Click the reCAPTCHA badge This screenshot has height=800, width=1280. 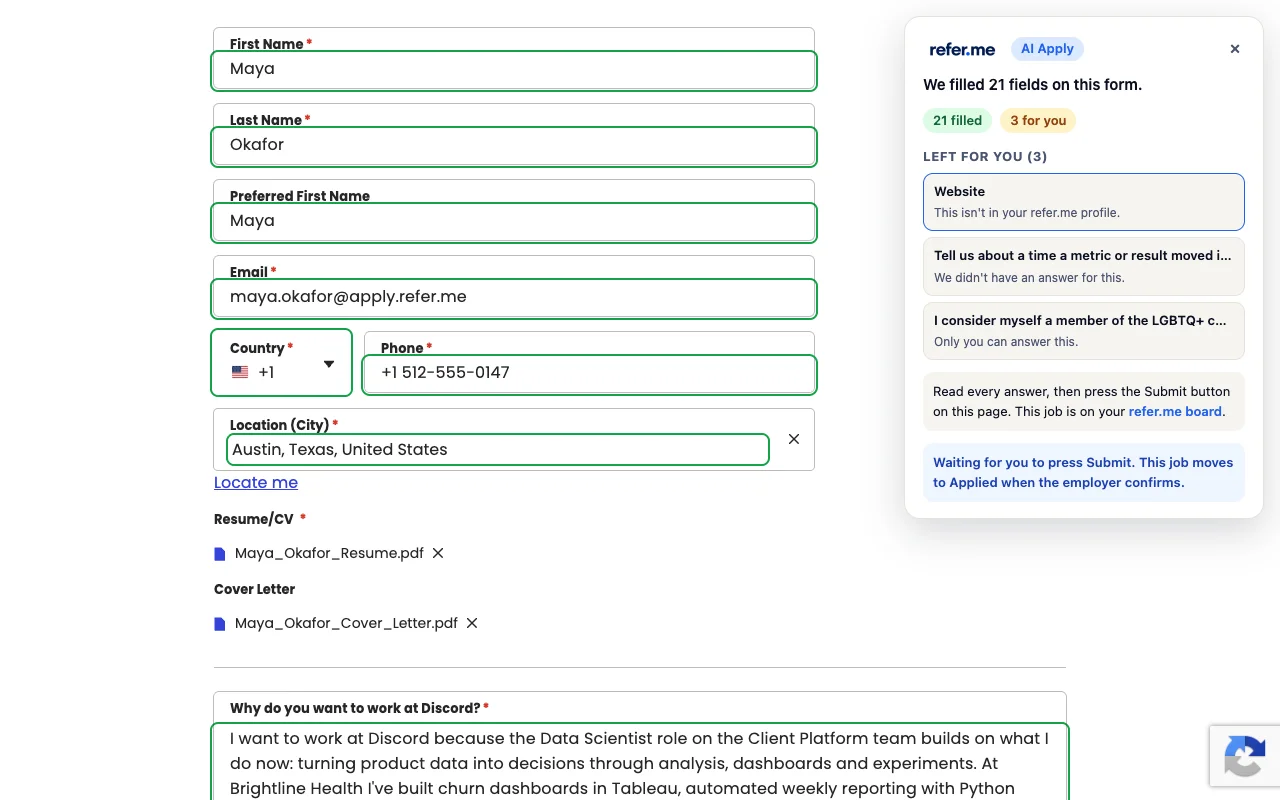coord(1245,755)
